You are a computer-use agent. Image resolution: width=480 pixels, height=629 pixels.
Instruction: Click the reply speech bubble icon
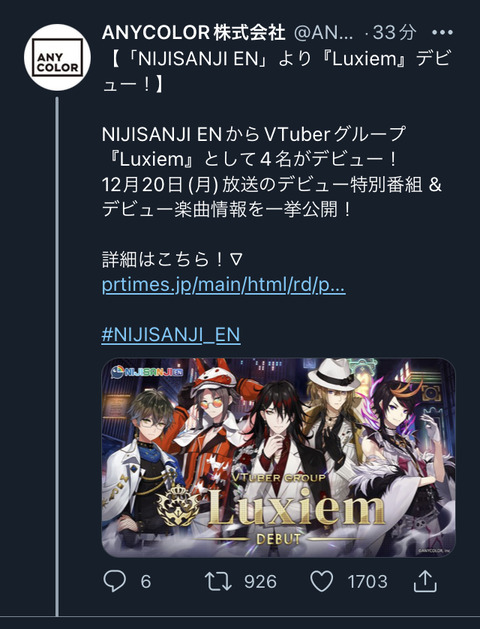[x=114, y=581]
